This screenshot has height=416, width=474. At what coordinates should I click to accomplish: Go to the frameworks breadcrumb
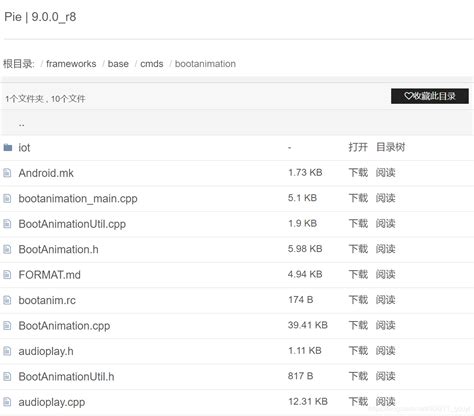pos(71,64)
